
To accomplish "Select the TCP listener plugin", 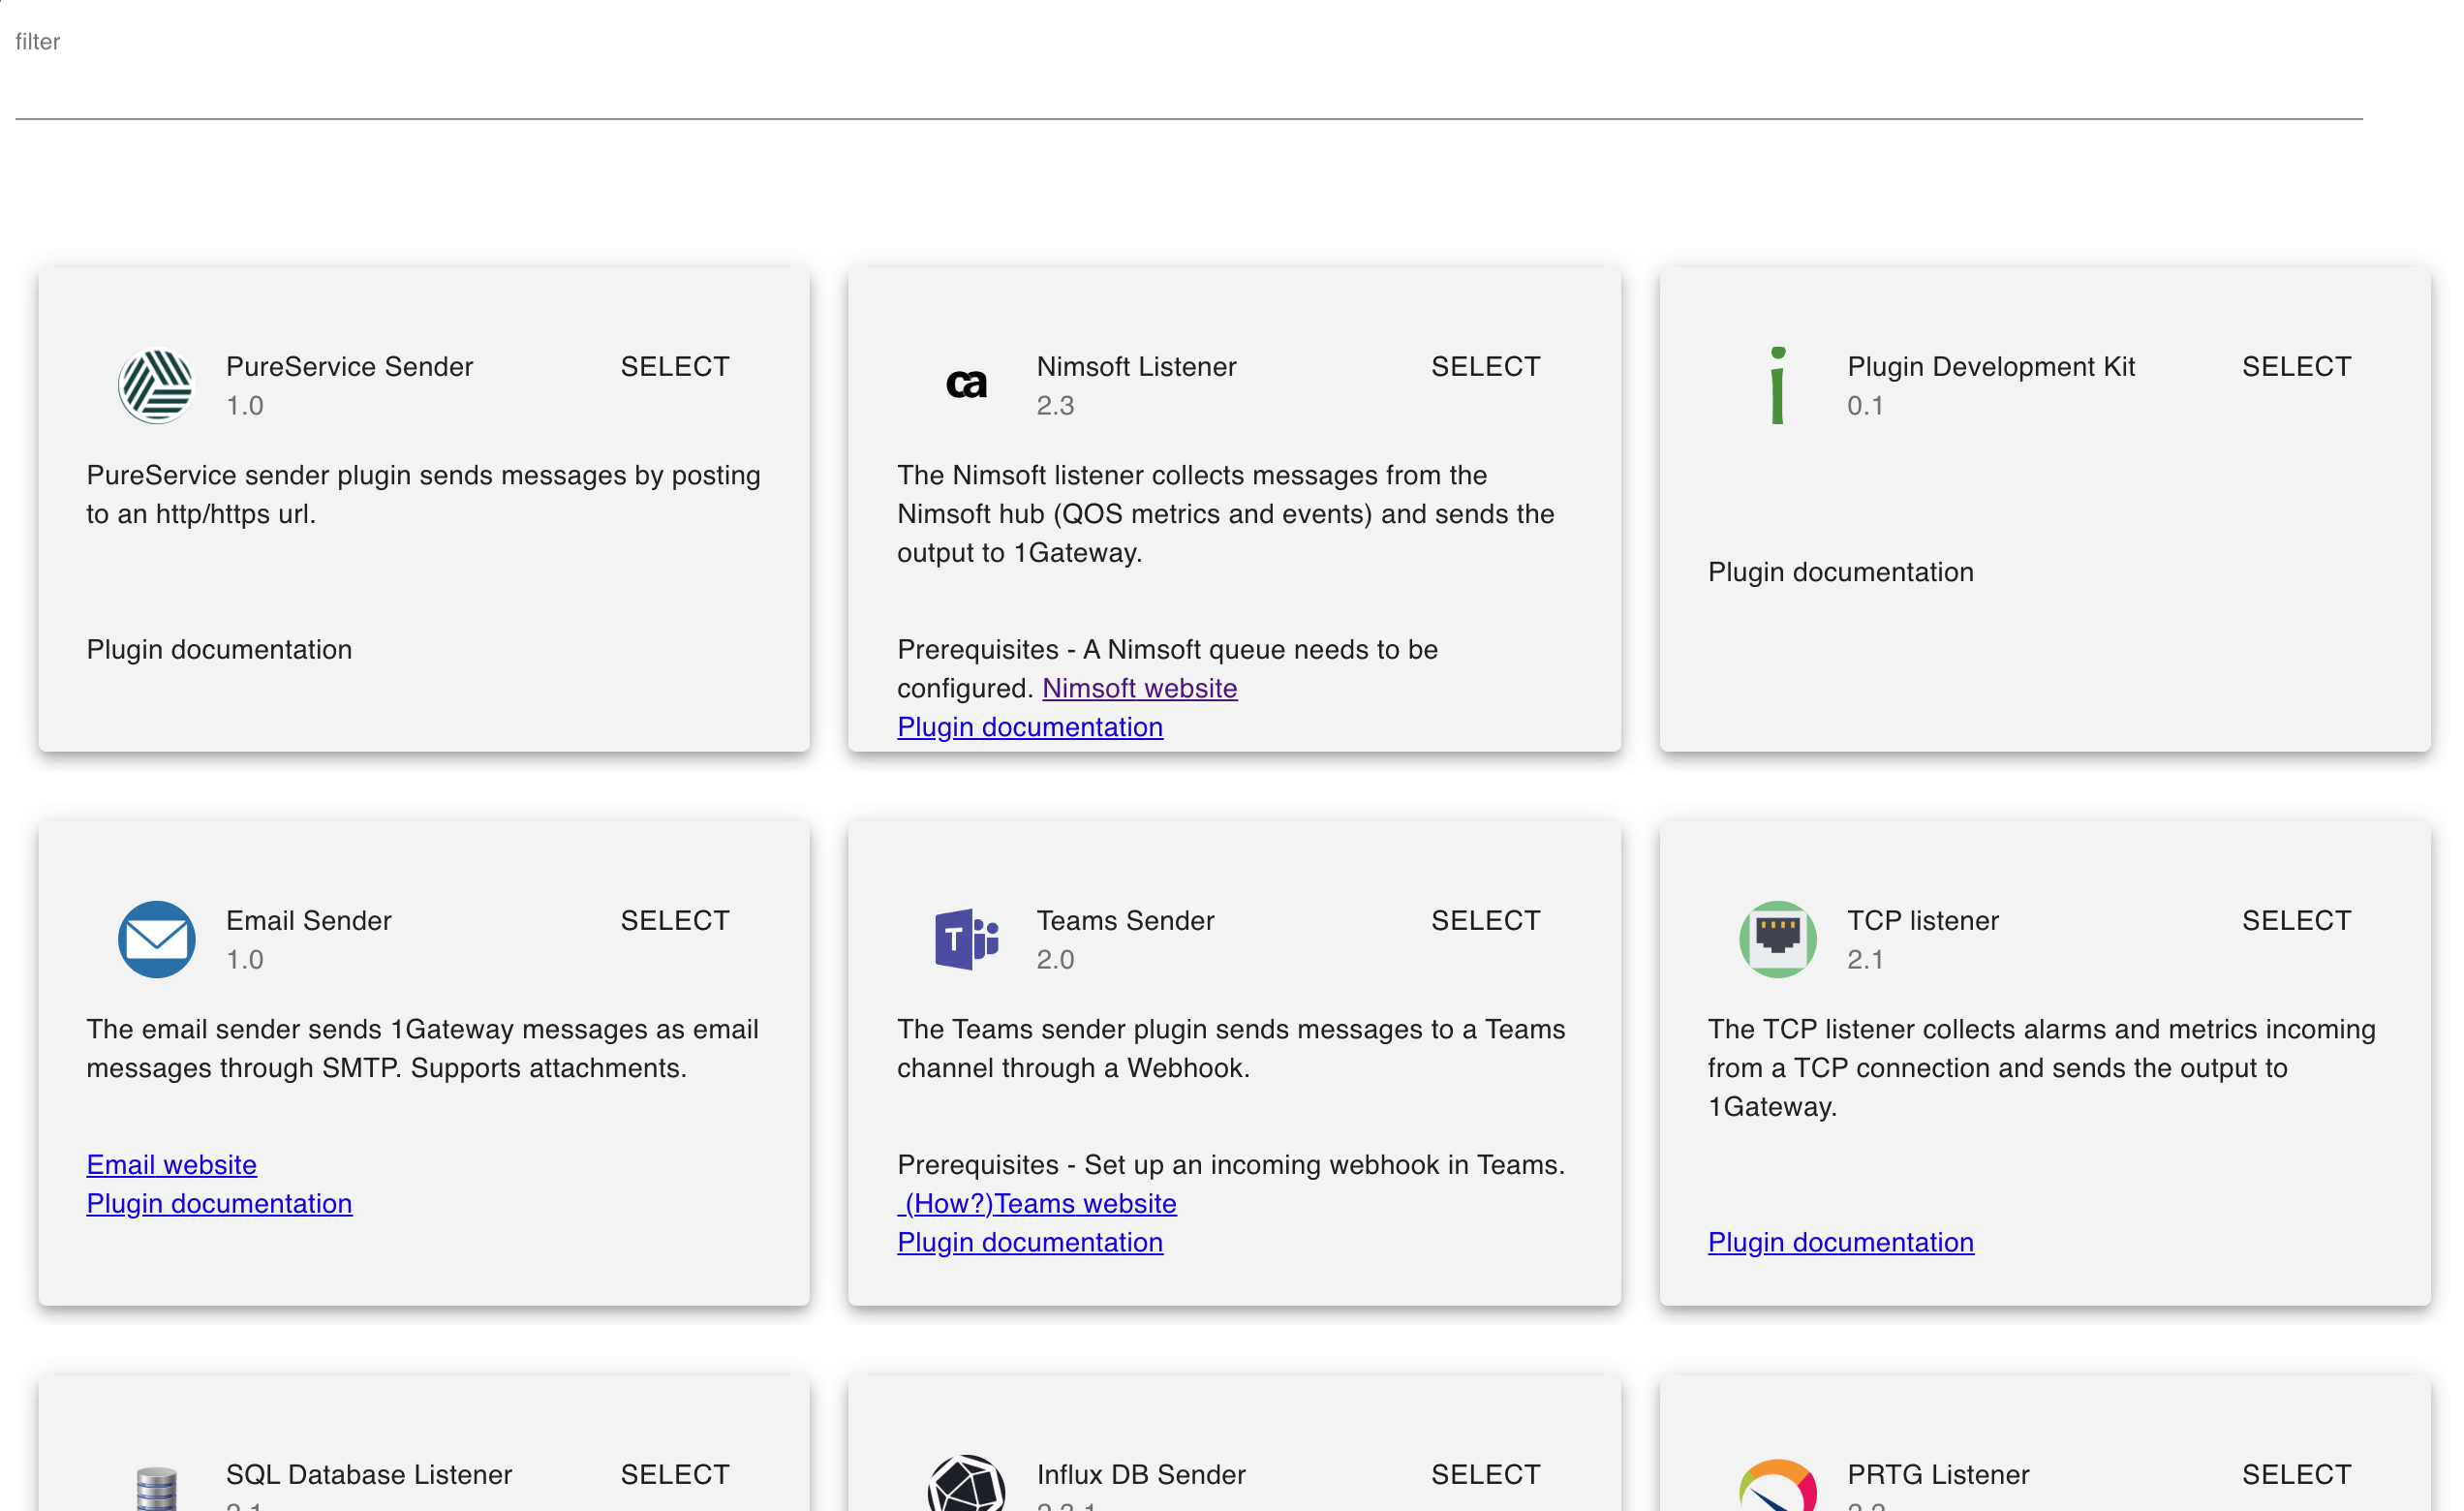I will pyautogui.click(x=2296, y=921).
